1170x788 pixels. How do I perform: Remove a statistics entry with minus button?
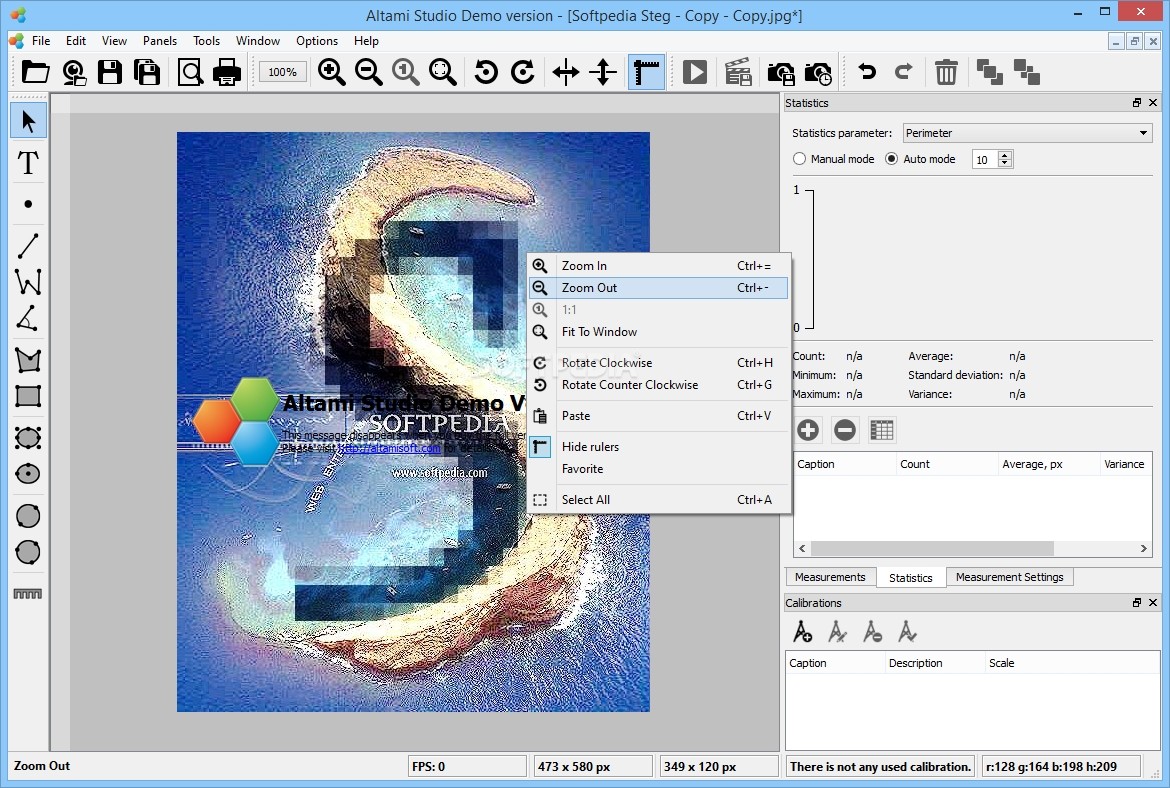845,430
